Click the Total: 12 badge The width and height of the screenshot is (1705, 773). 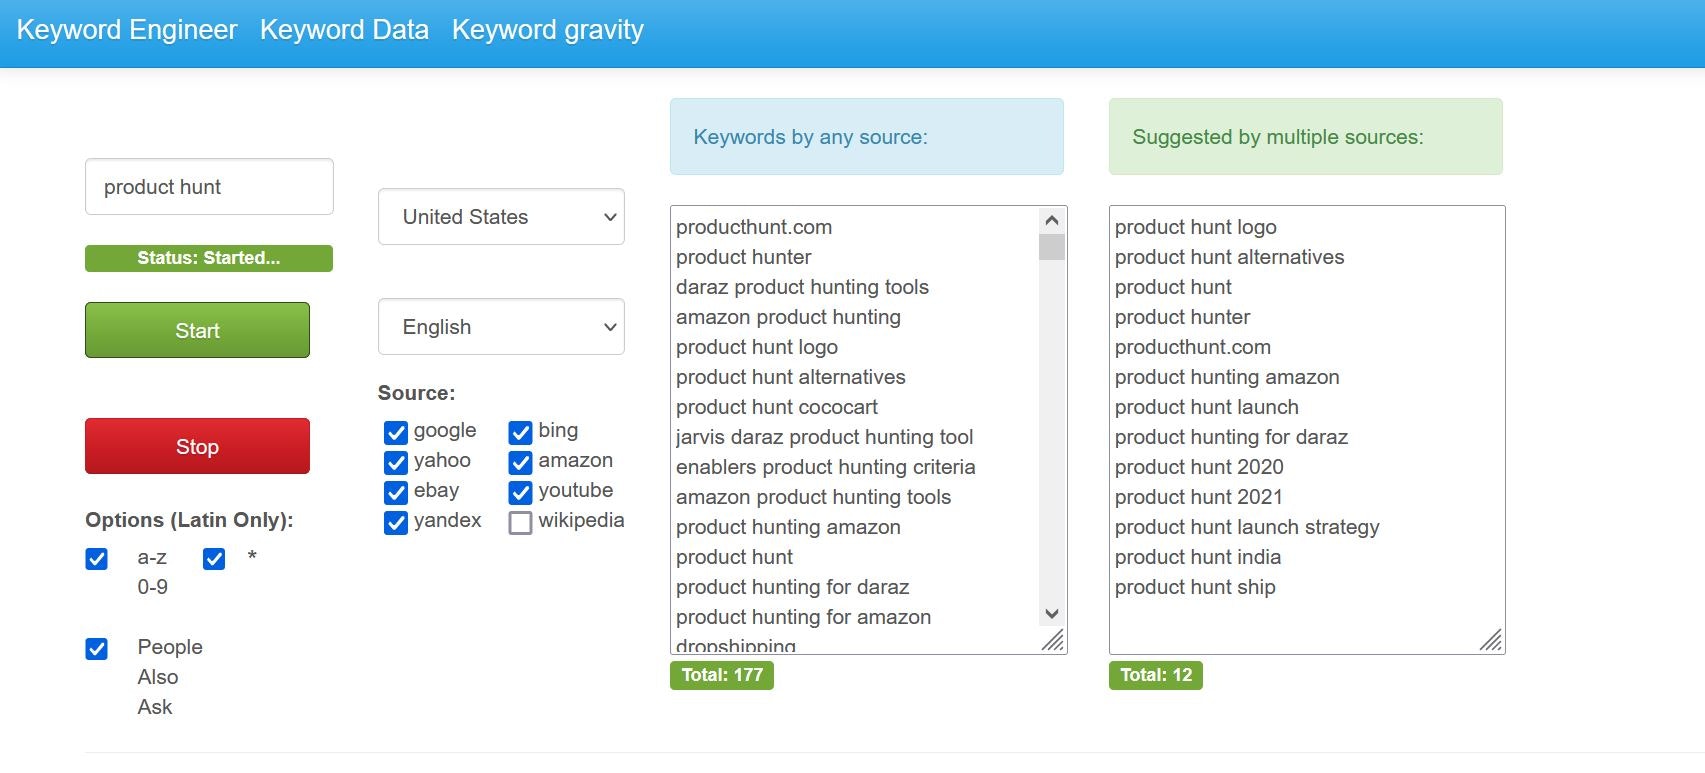pos(1156,675)
